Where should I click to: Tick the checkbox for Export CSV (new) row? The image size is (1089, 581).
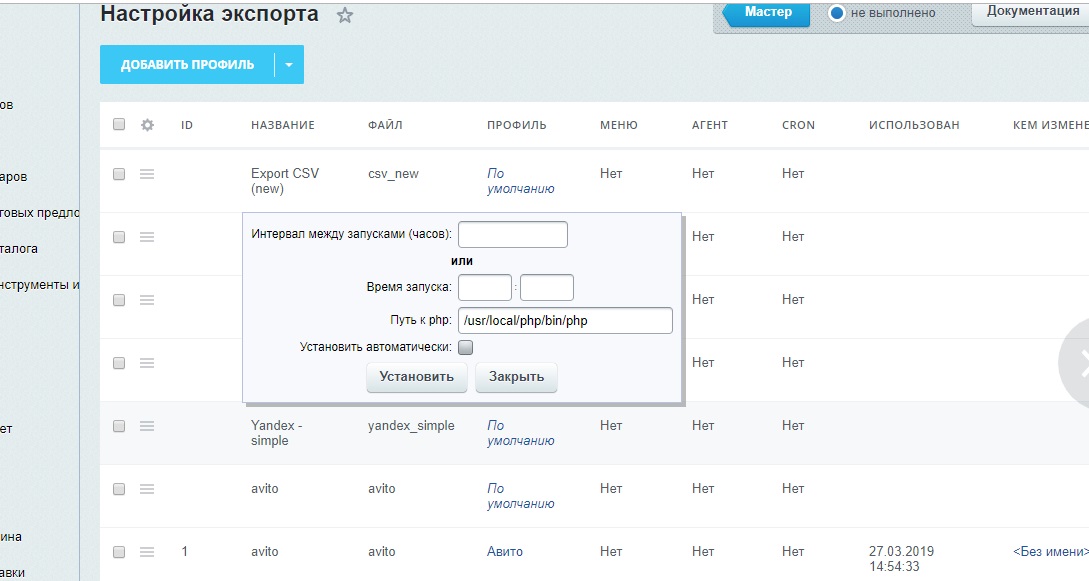tap(119, 174)
